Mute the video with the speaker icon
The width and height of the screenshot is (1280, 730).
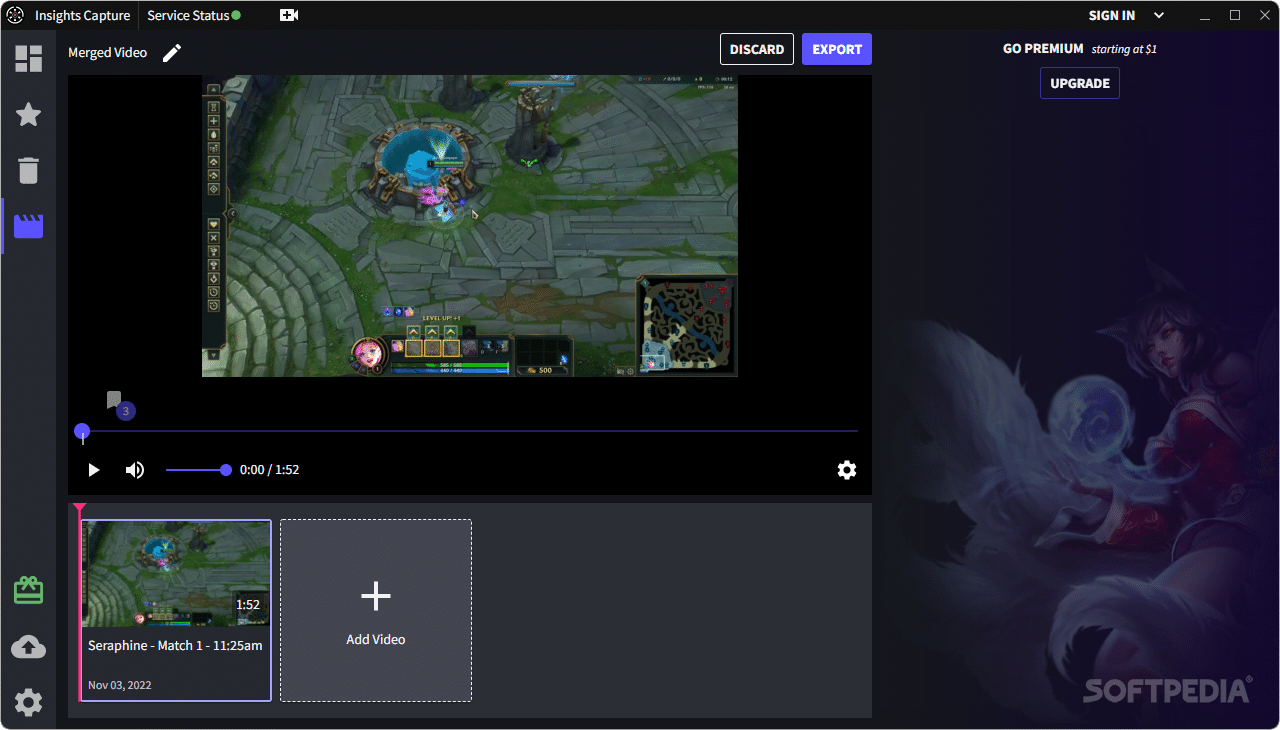[x=134, y=470]
